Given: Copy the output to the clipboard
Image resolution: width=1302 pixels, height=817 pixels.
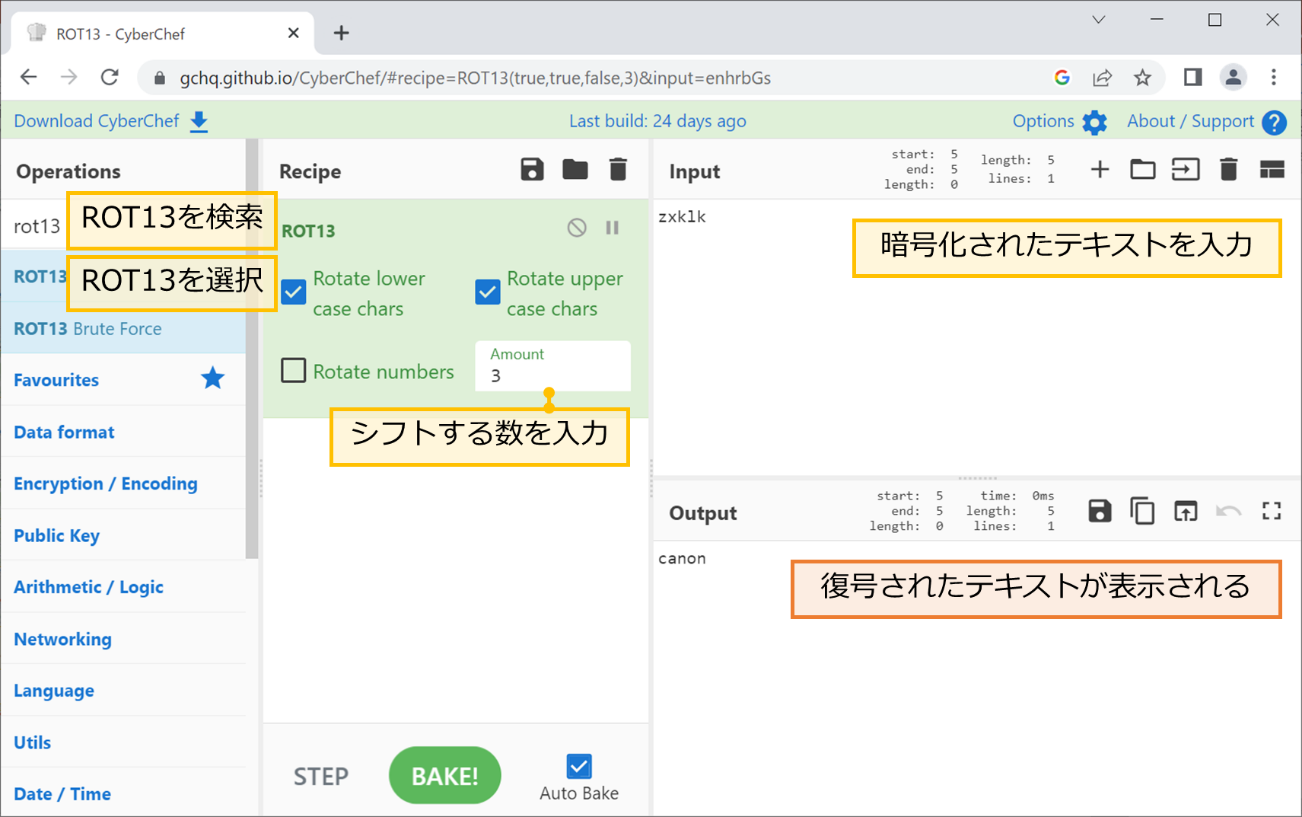Looking at the screenshot, I should click(x=1142, y=511).
